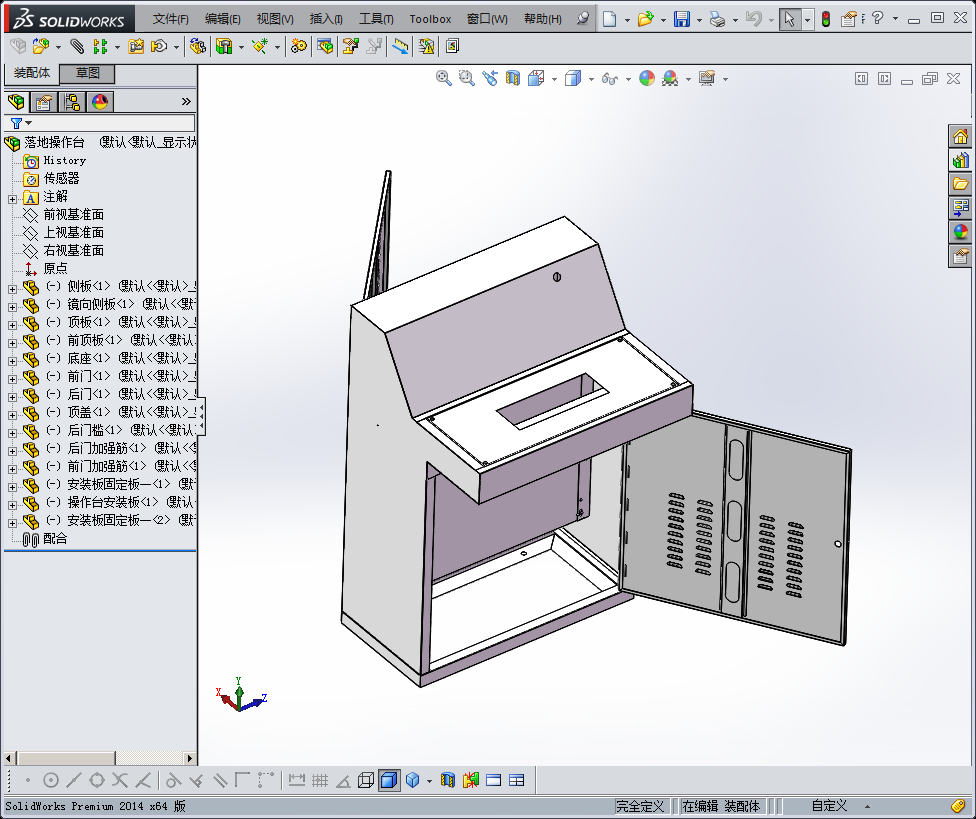This screenshot has width=976, height=819.
Task: Open the 视图(V) menu
Action: point(275,19)
